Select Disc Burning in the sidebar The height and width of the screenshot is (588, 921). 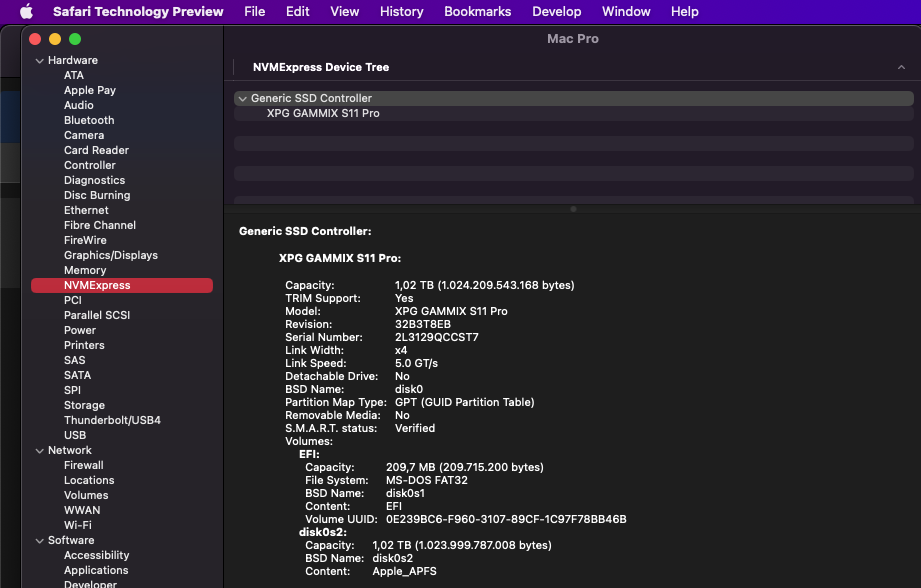click(97, 195)
